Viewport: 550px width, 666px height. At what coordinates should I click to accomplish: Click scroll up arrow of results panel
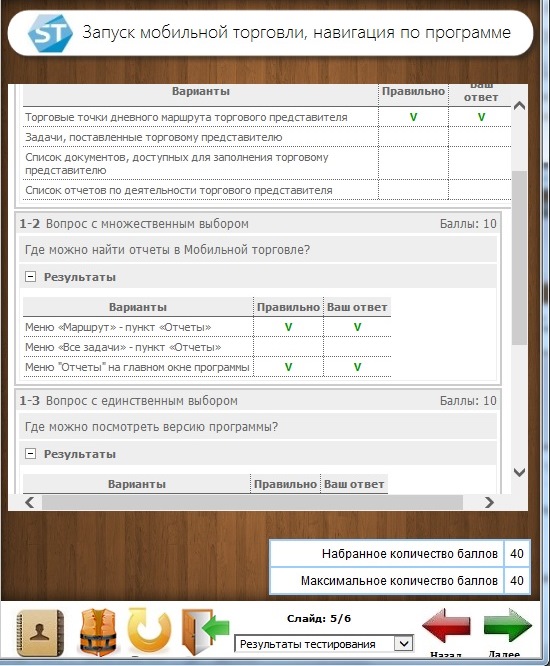[519, 106]
